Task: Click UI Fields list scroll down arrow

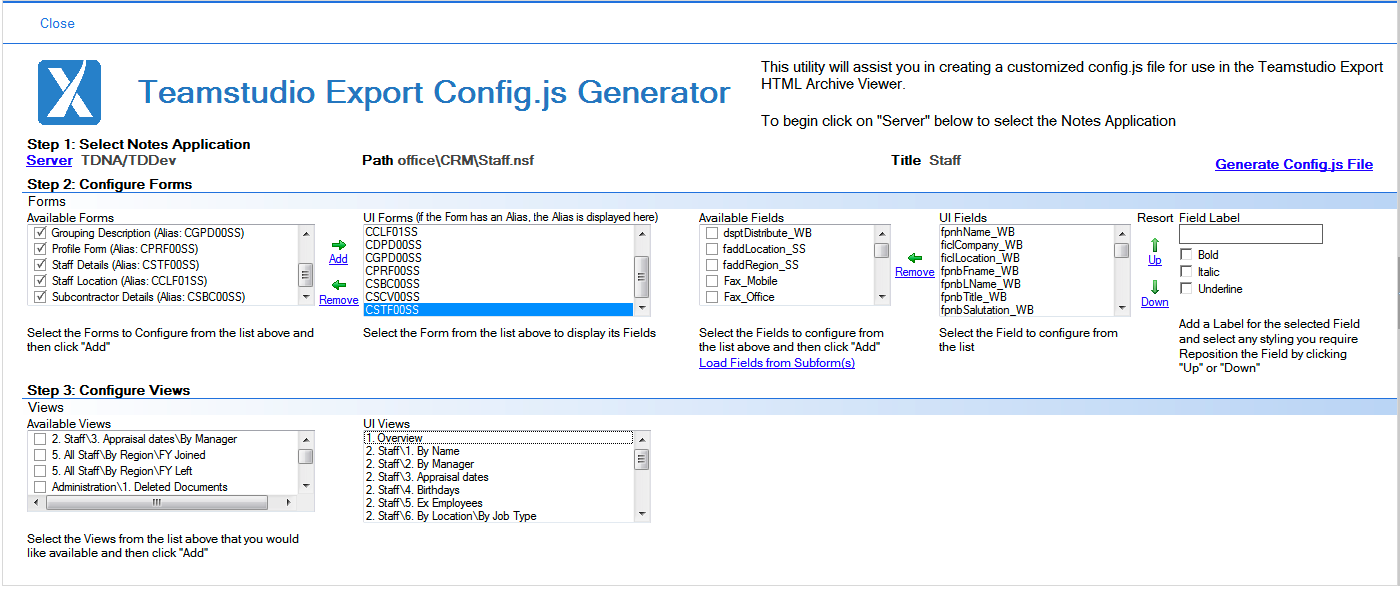Action: point(1122,309)
